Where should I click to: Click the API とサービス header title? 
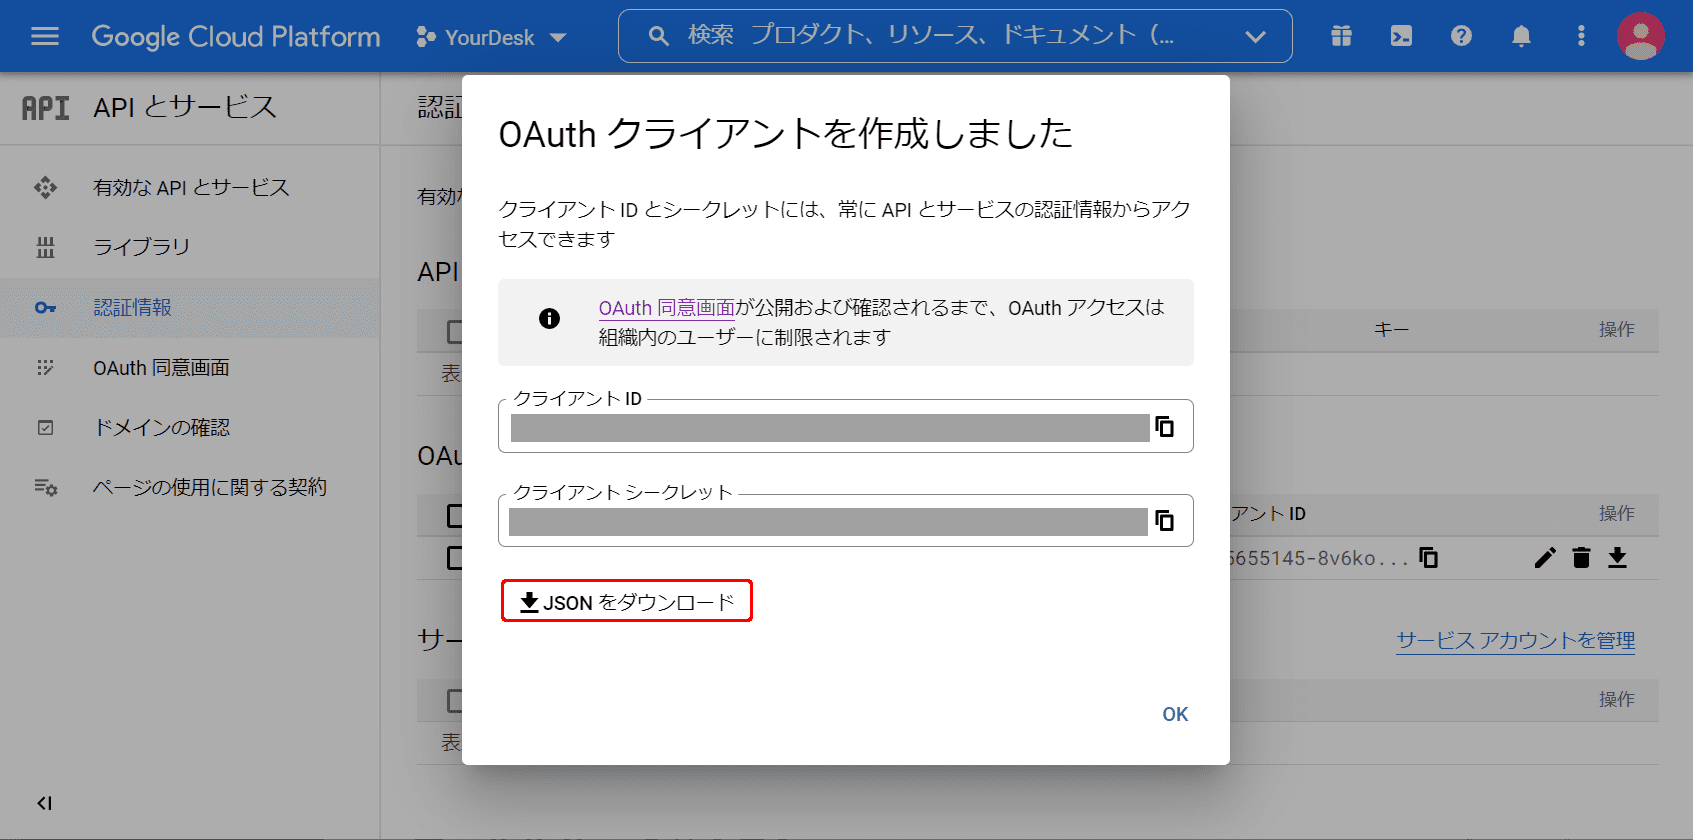click(185, 107)
